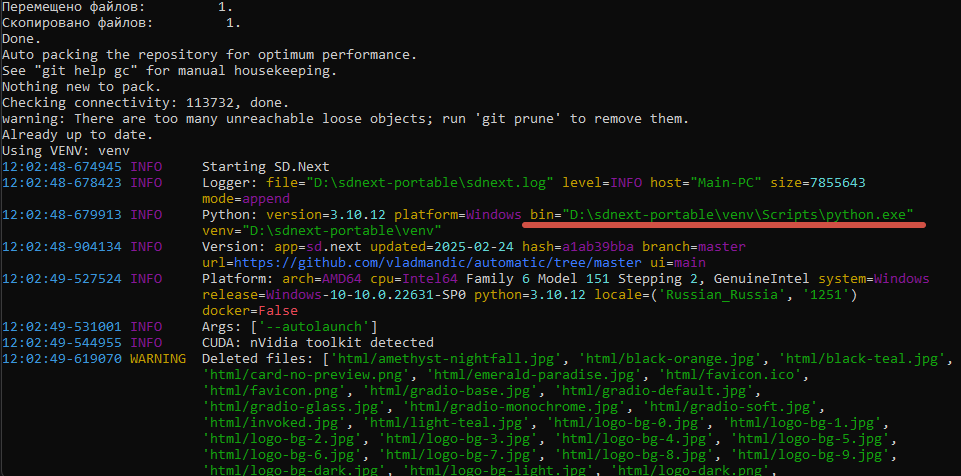Click 'release=Windows-10-10.0.22631-SP0' entry

pyautogui.click(x=334, y=295)
